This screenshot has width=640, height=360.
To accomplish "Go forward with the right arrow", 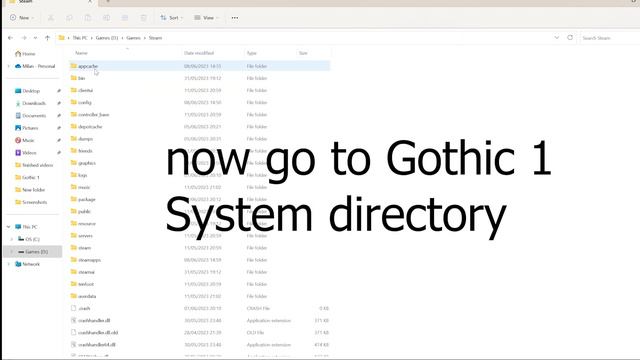I will click(x=24, y=38).
